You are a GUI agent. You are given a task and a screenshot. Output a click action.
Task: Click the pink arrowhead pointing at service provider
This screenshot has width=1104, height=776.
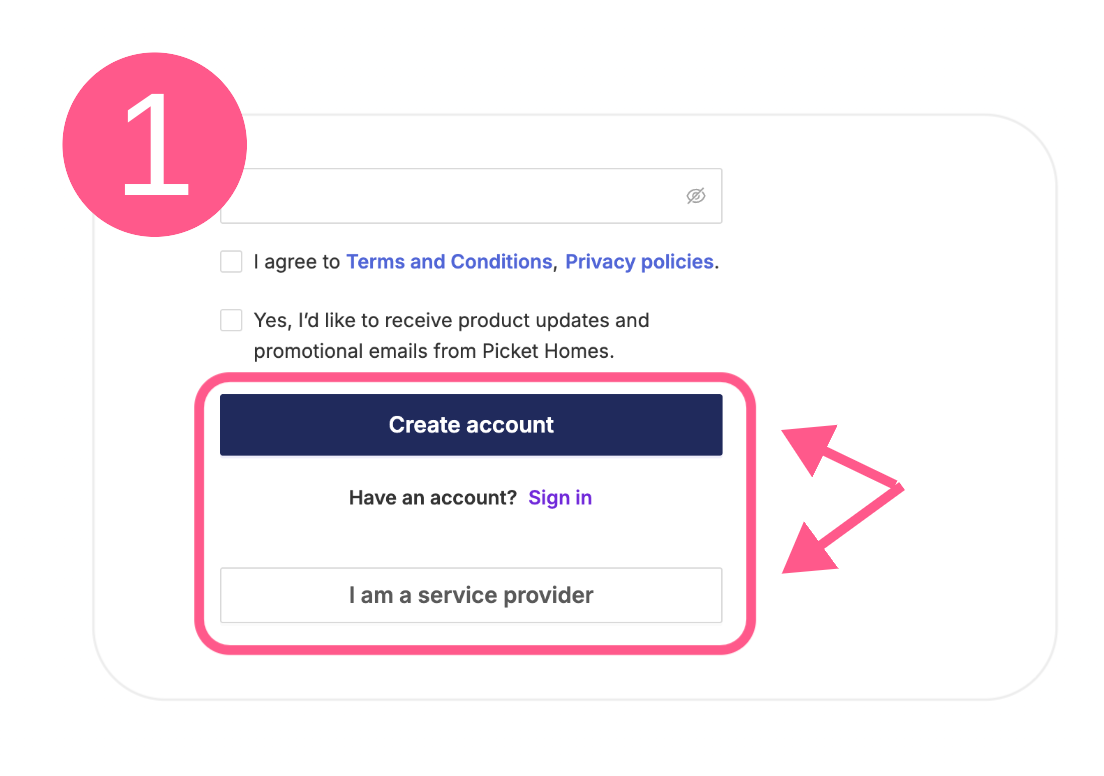coord(808,551)
